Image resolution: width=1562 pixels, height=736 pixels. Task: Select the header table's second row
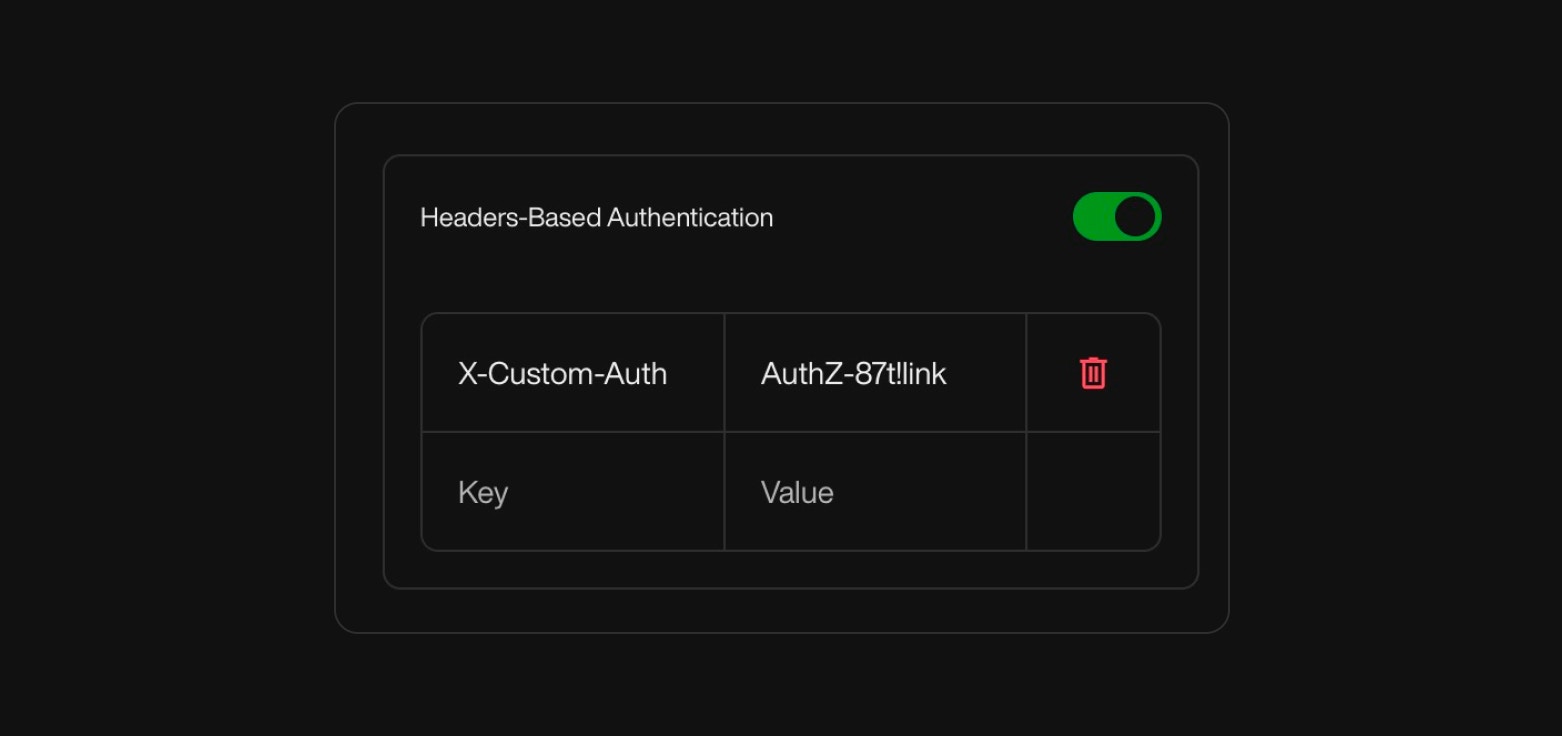[x=790, y=491]
